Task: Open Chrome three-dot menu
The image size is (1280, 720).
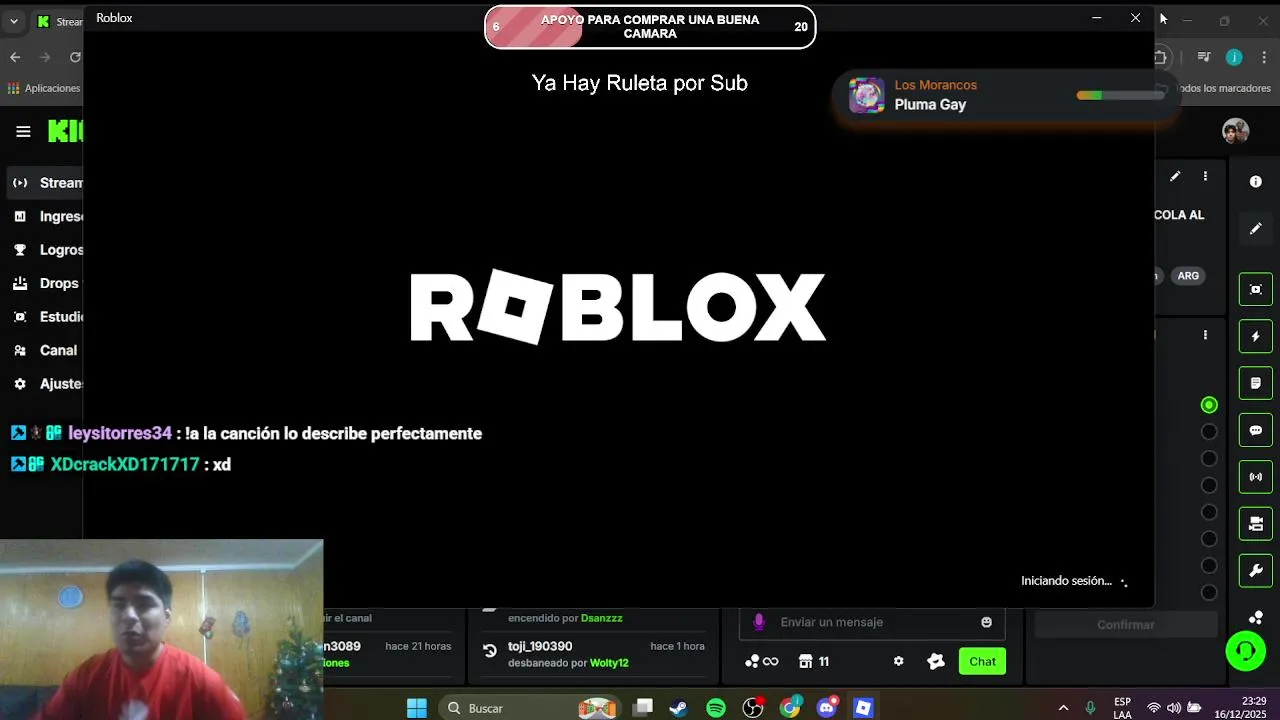Action: [x=1262, y=57]
